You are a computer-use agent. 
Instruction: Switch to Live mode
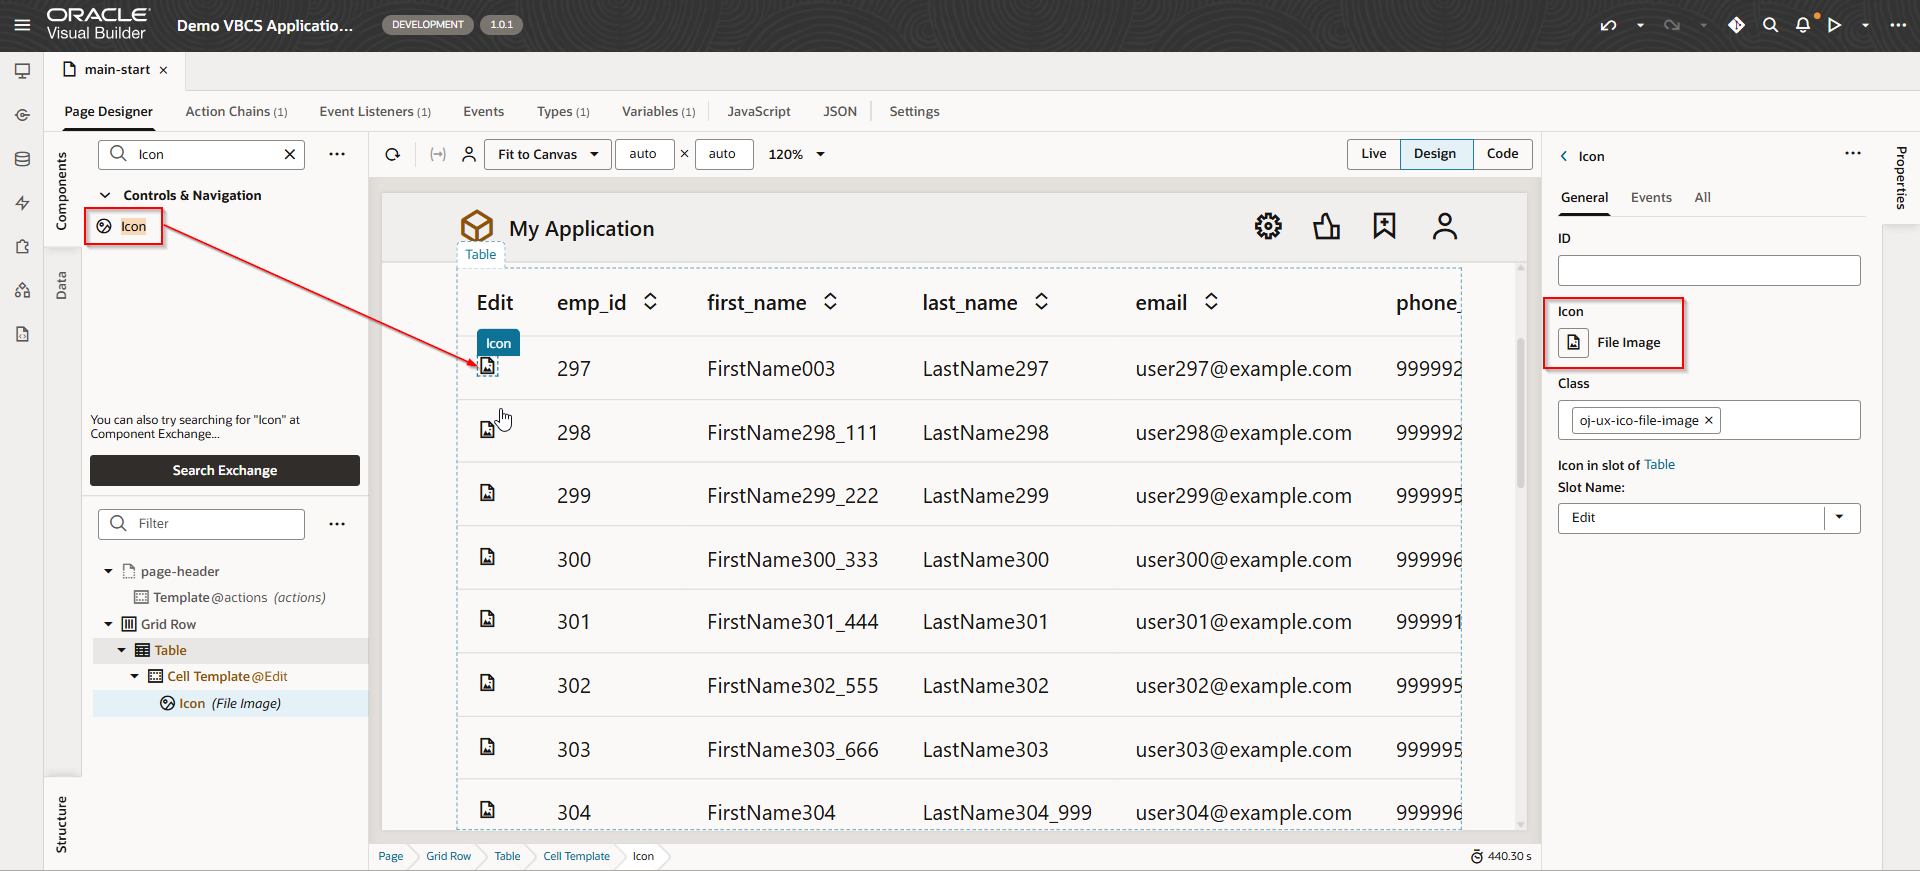click(x=1373, y=154)
